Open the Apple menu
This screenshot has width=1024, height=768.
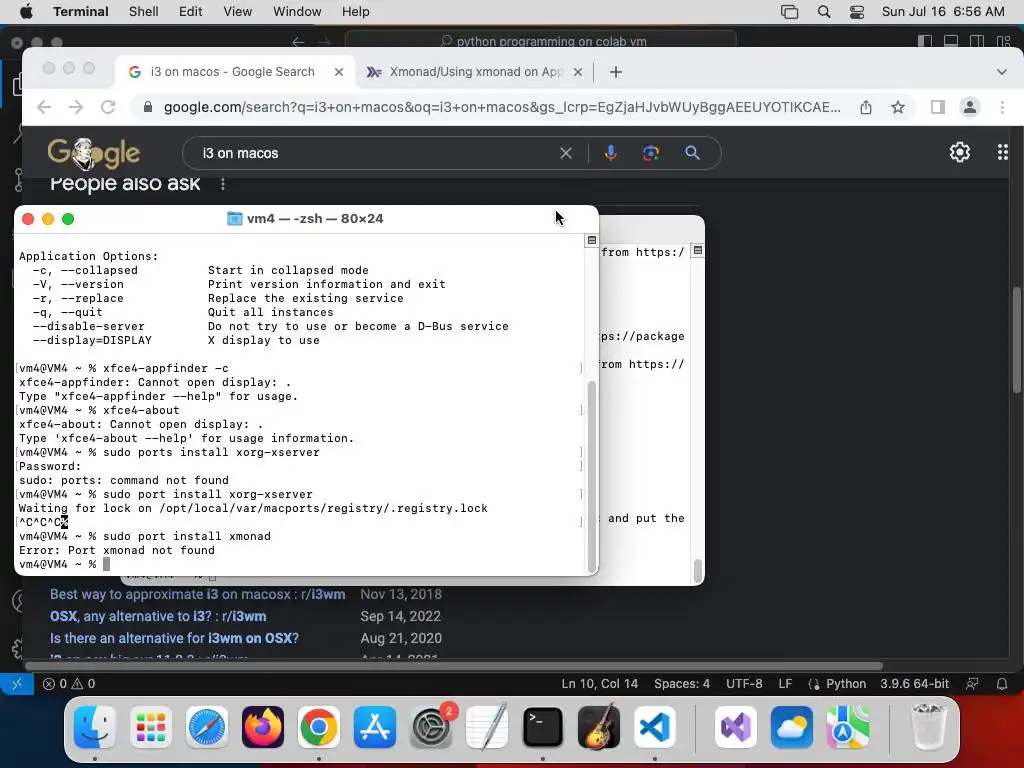(x=26, y=11)
